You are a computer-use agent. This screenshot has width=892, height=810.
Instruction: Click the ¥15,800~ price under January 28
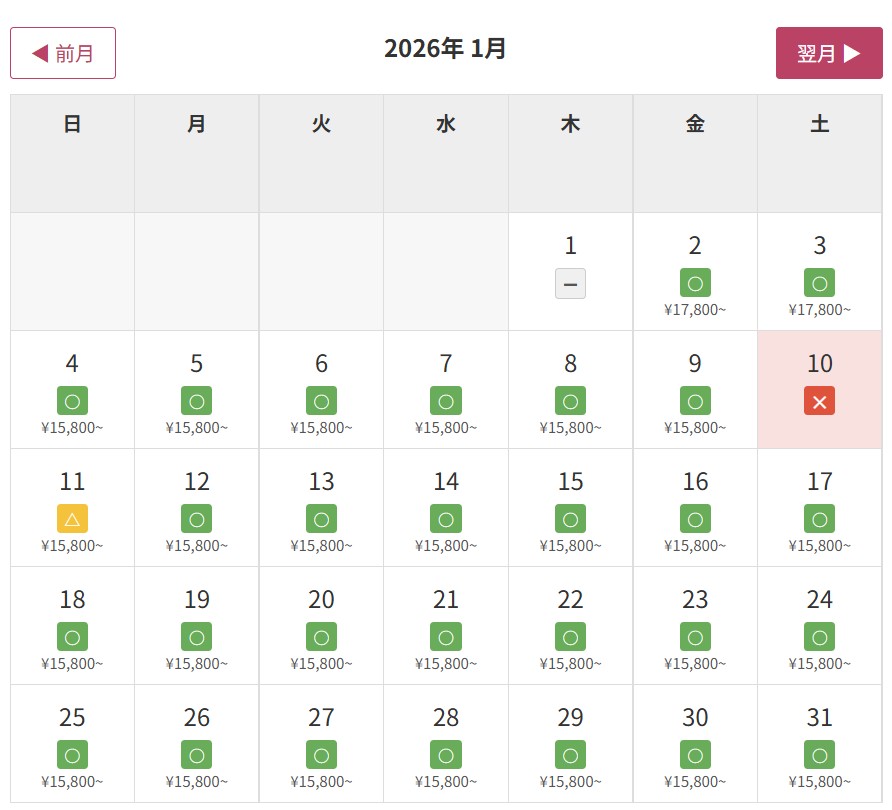[446, 782]
